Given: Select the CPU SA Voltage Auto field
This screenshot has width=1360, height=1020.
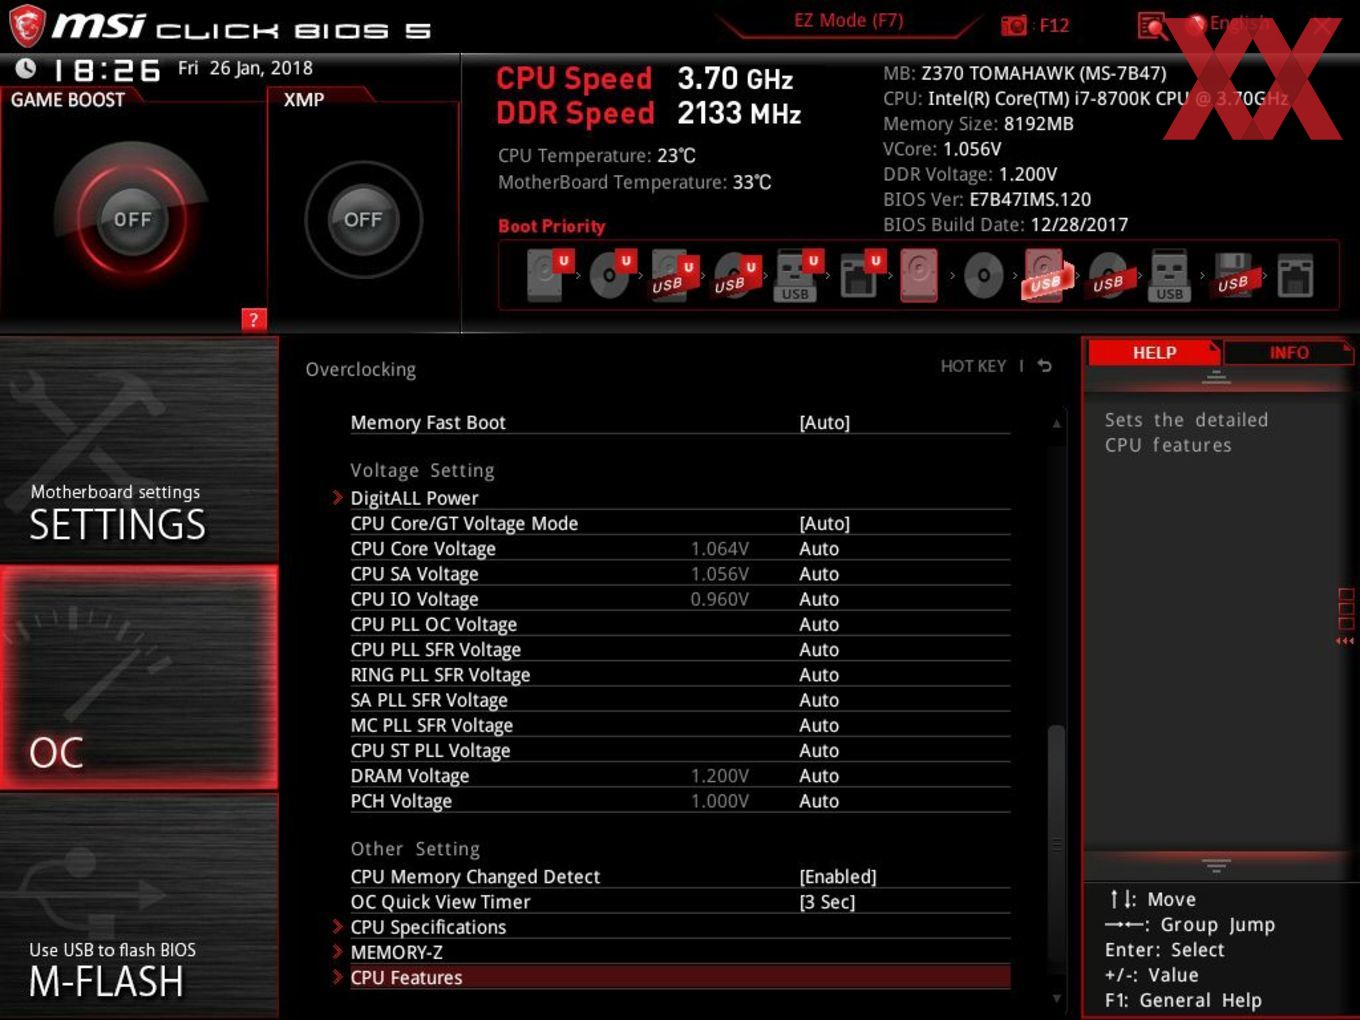Looking at the screenshot, I should click(x=819, y=573).
